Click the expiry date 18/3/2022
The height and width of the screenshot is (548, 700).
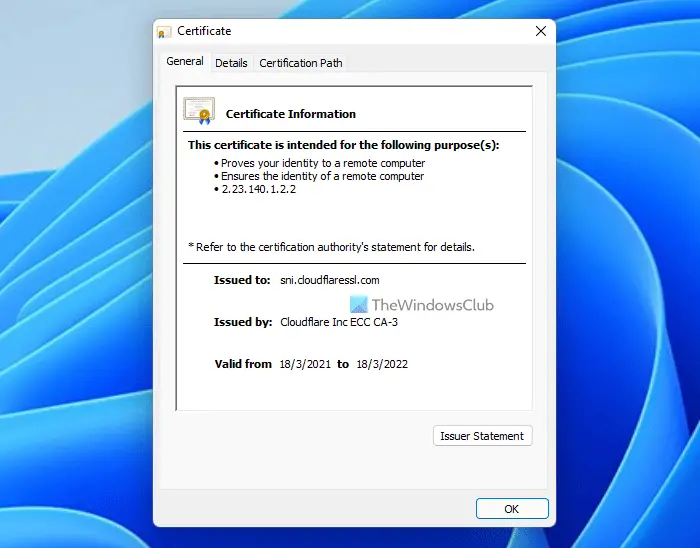tap(382, 364)
